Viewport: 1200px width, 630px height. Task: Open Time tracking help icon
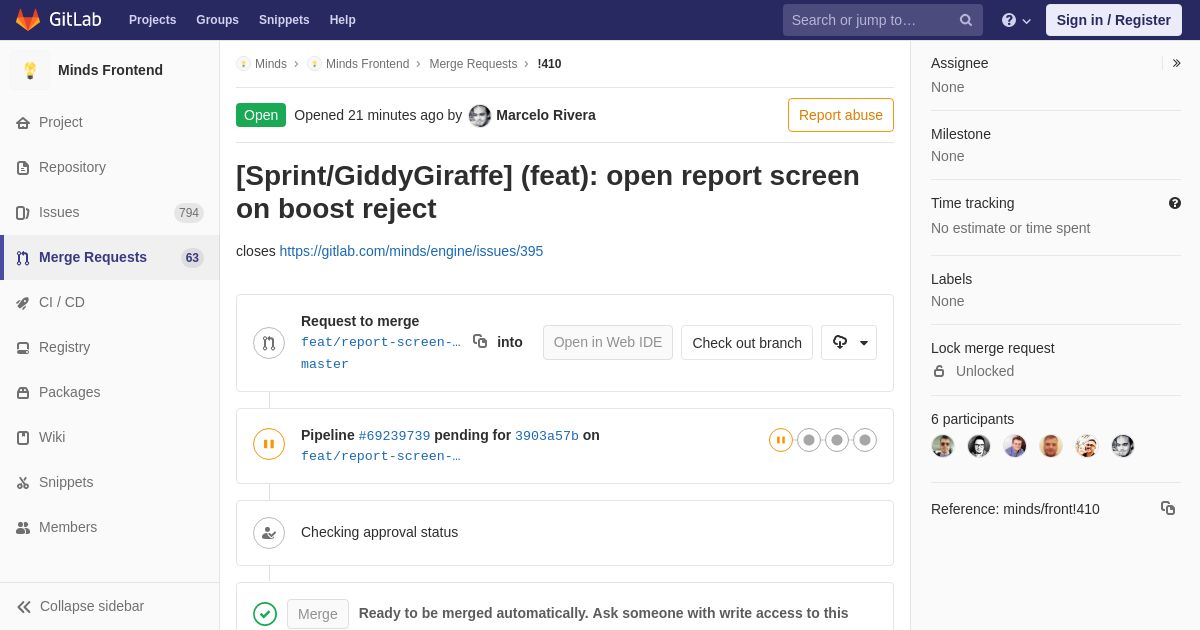click(x=1175, y=203)
